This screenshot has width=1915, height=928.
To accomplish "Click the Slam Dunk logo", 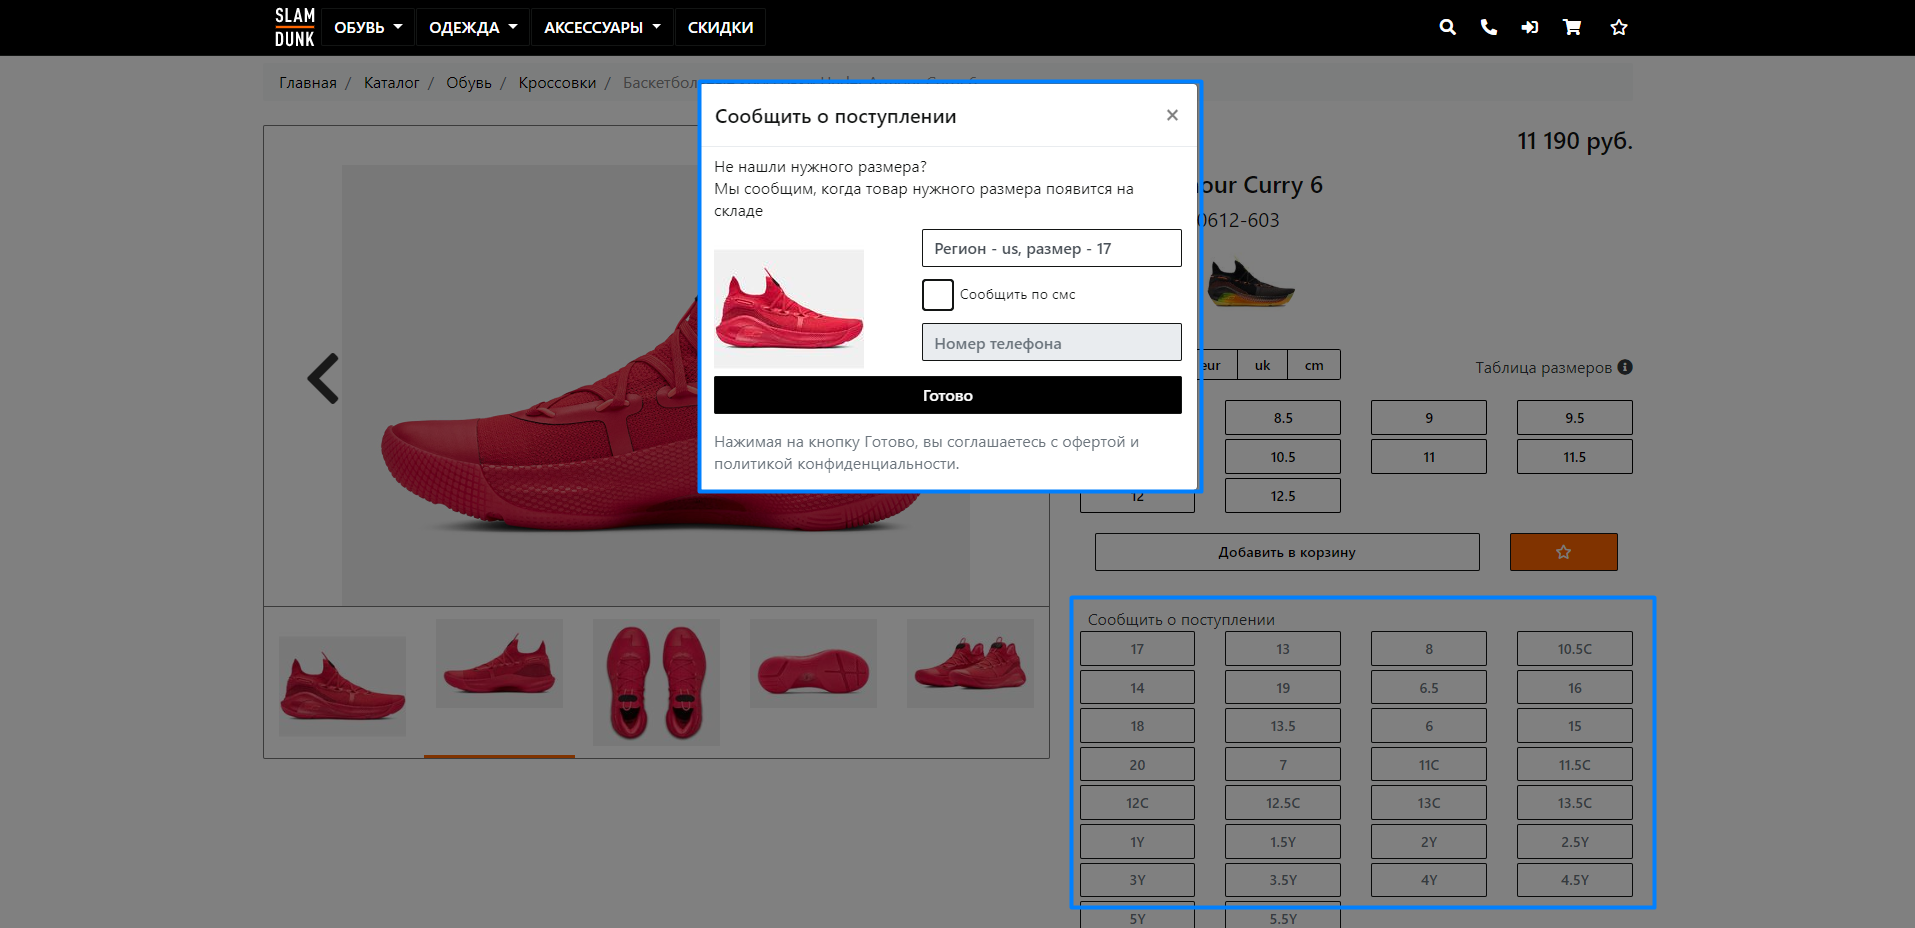I will [x=295, y=27].
